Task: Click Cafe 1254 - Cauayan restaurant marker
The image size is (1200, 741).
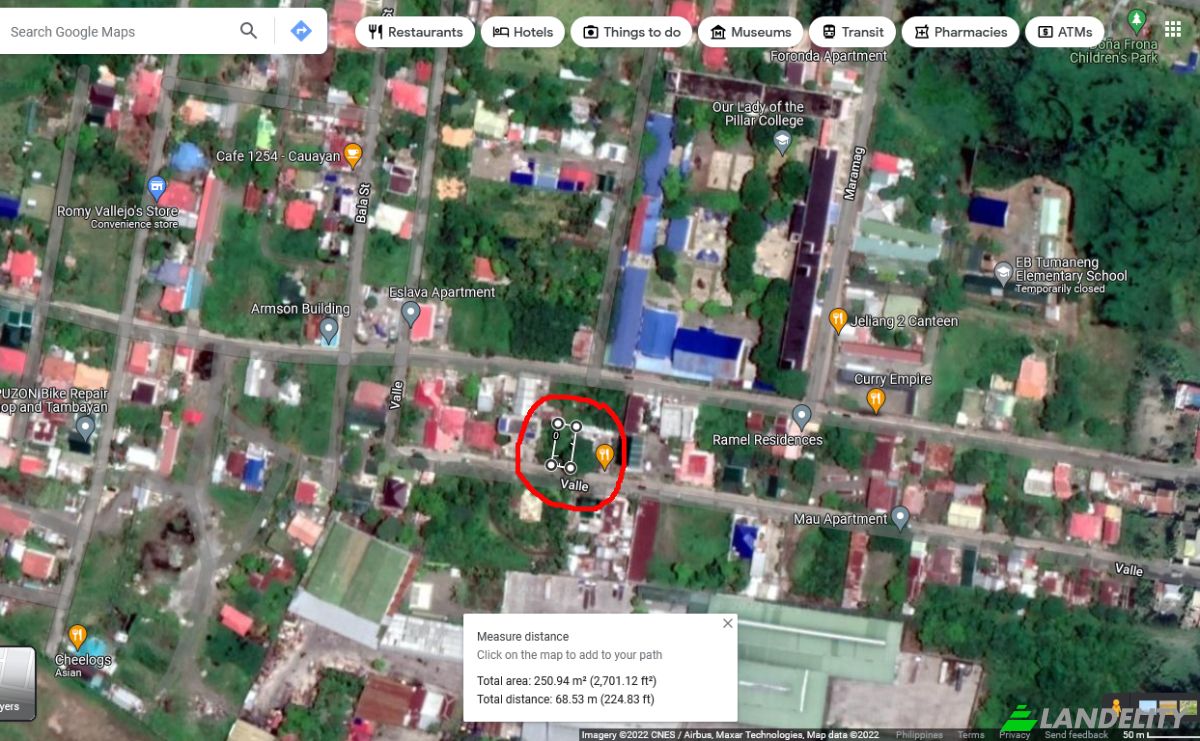Action: 352,155
